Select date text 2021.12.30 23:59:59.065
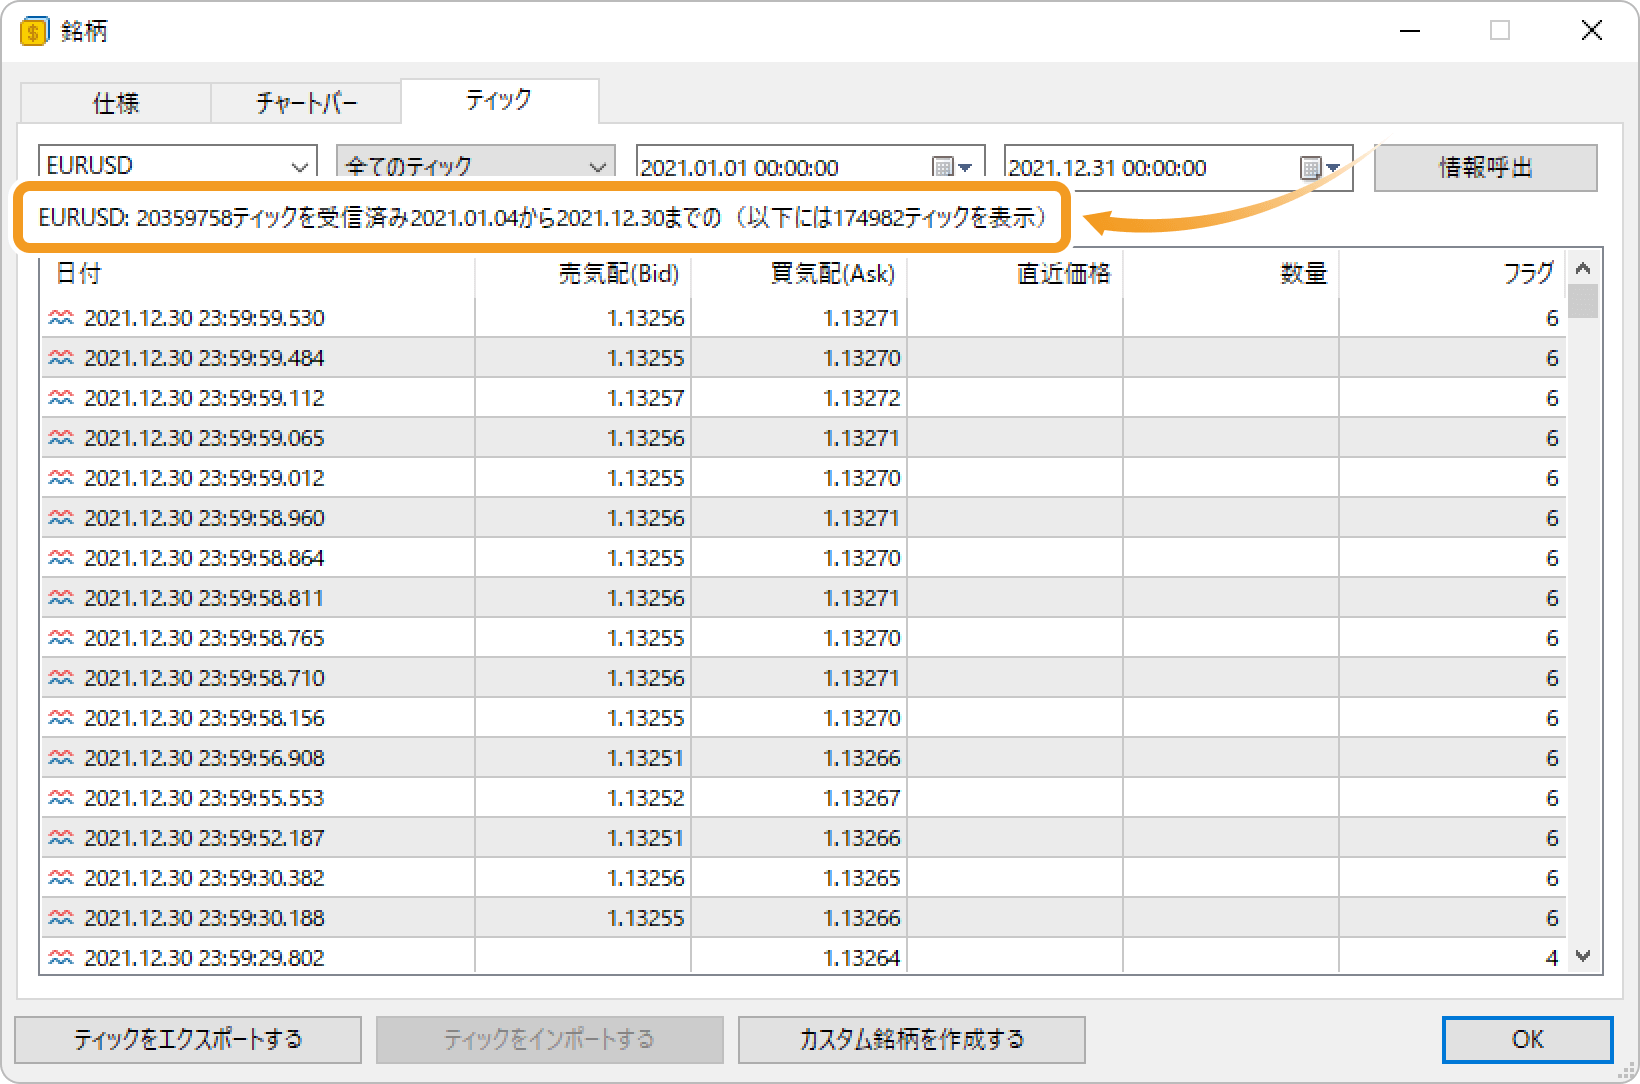Image resolution: width=1640 pixels, height=1084 pixels. pos(204,438)
